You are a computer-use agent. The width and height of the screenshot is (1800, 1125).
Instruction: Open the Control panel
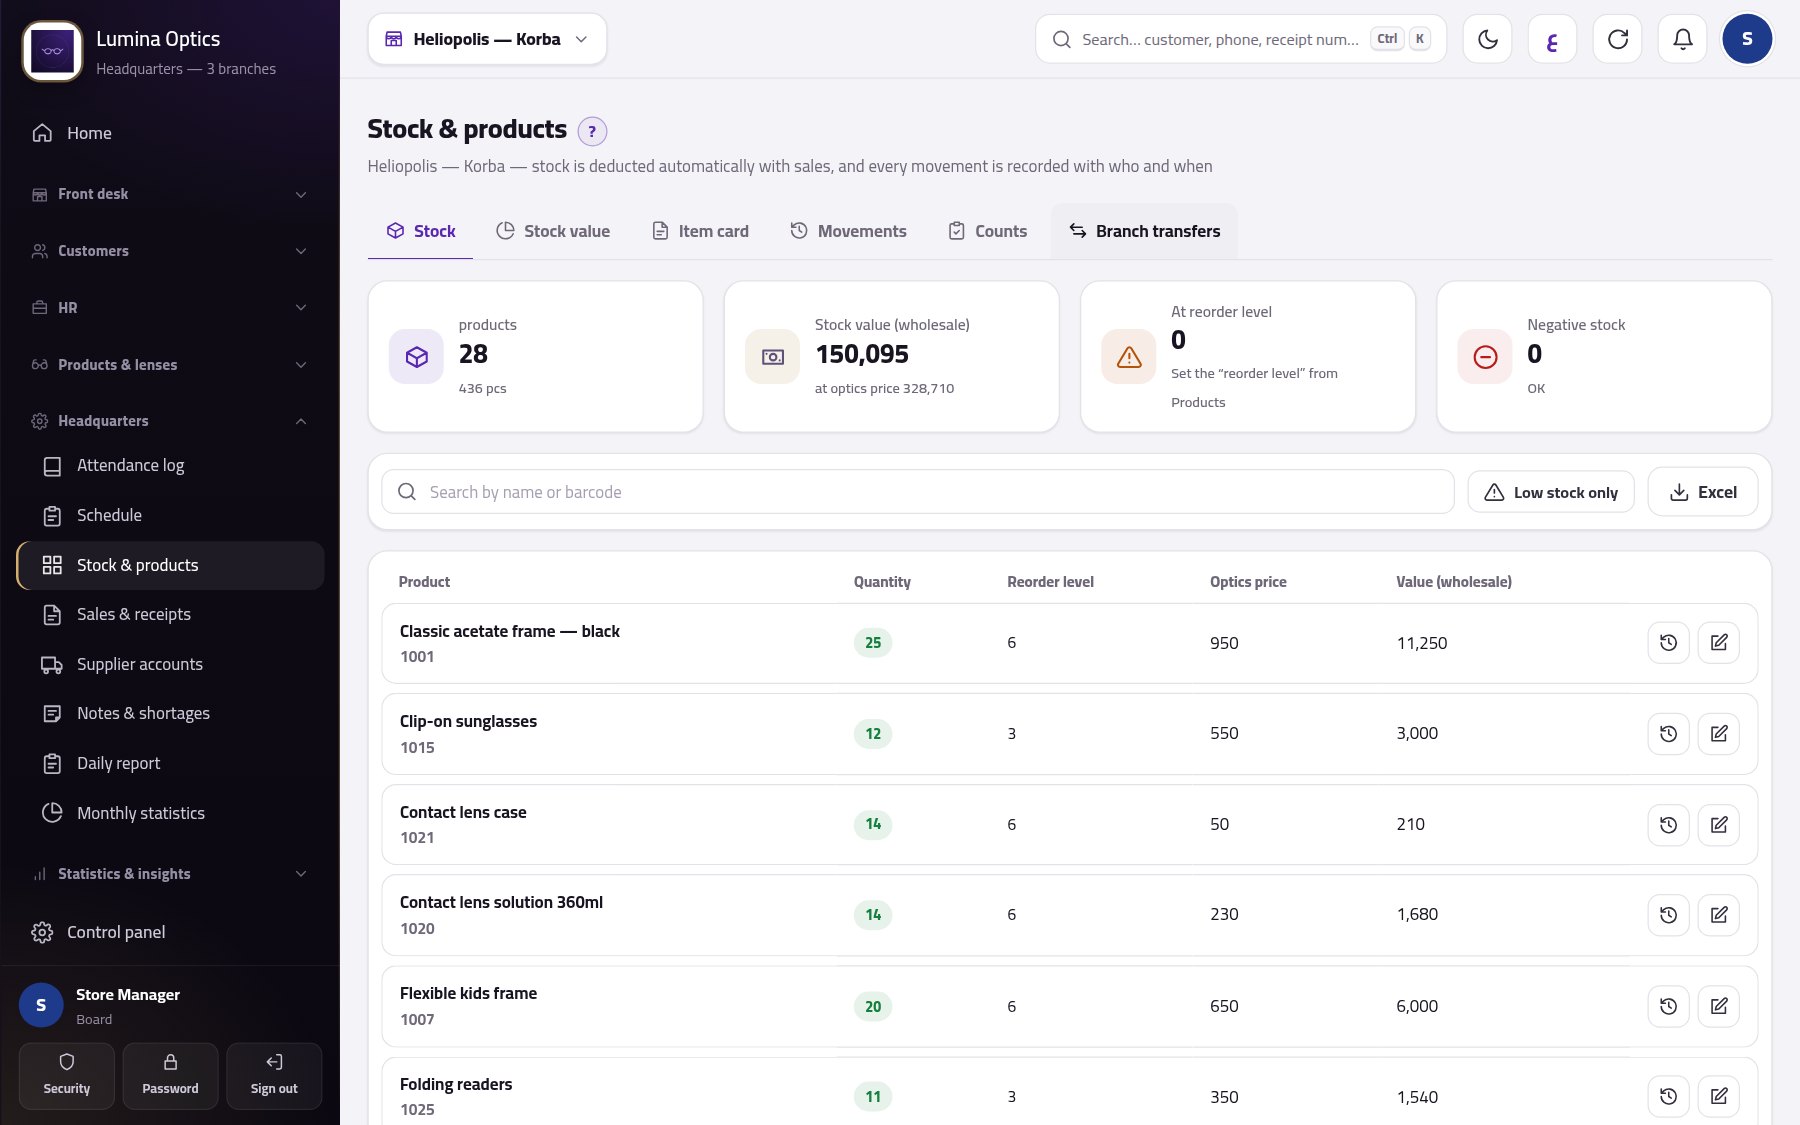(170, 932)
